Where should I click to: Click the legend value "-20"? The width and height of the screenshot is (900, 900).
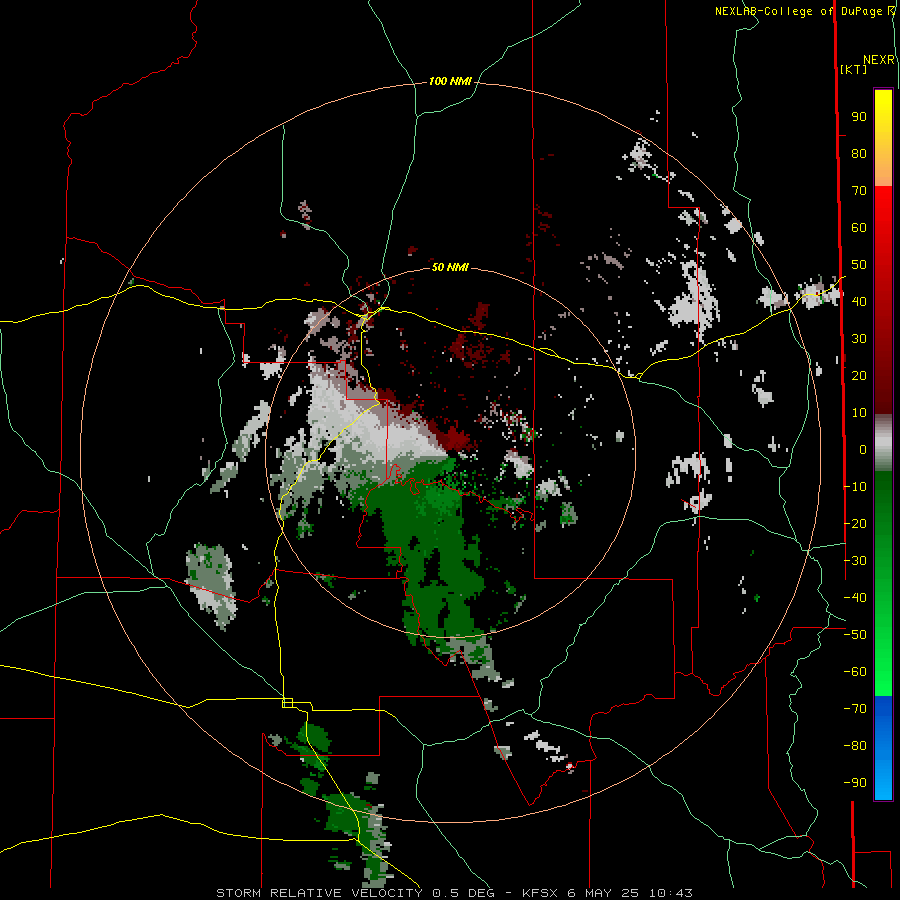(855, 523)
